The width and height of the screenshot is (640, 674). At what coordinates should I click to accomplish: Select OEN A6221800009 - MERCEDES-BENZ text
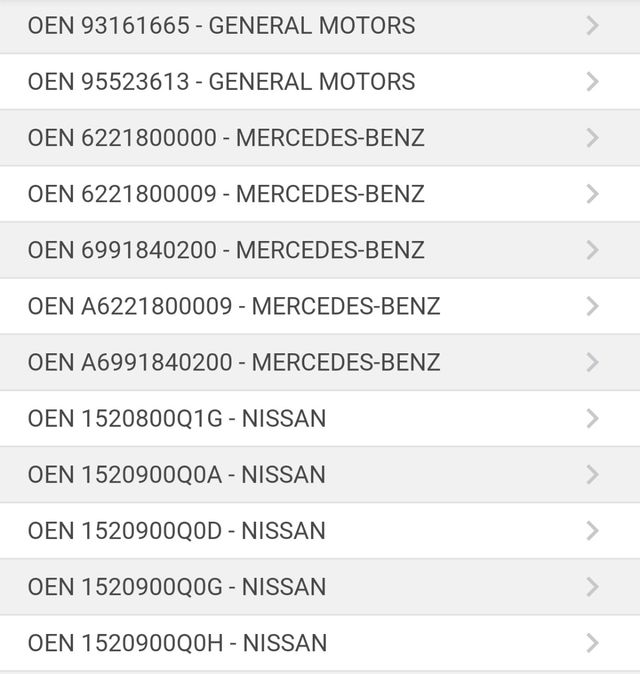[234, 305]
